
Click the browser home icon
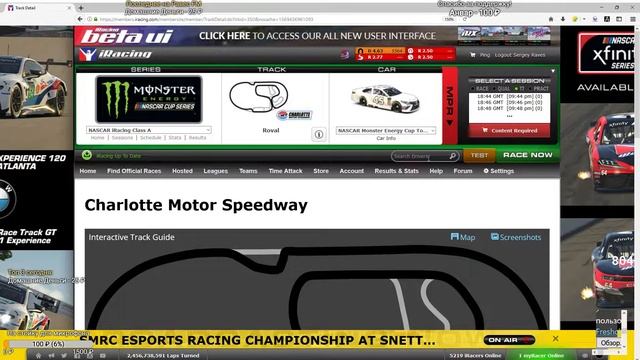point(551,19)
